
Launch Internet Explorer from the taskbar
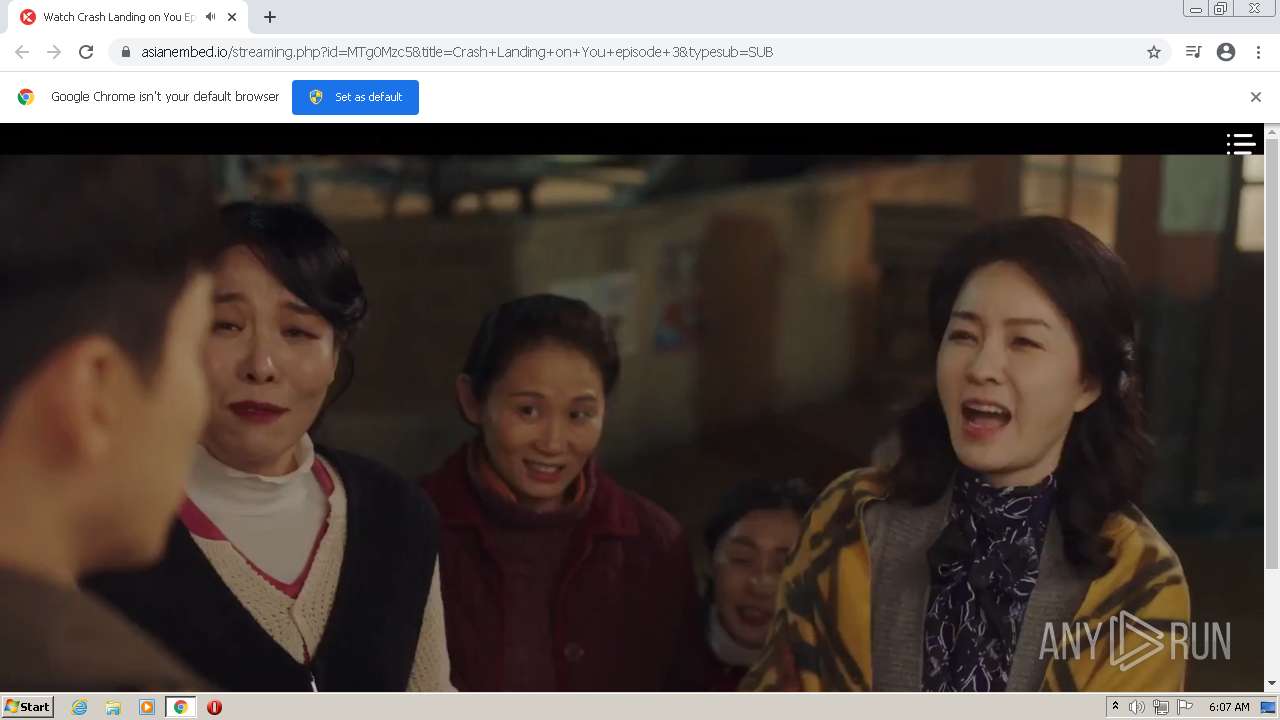point(80,707)
